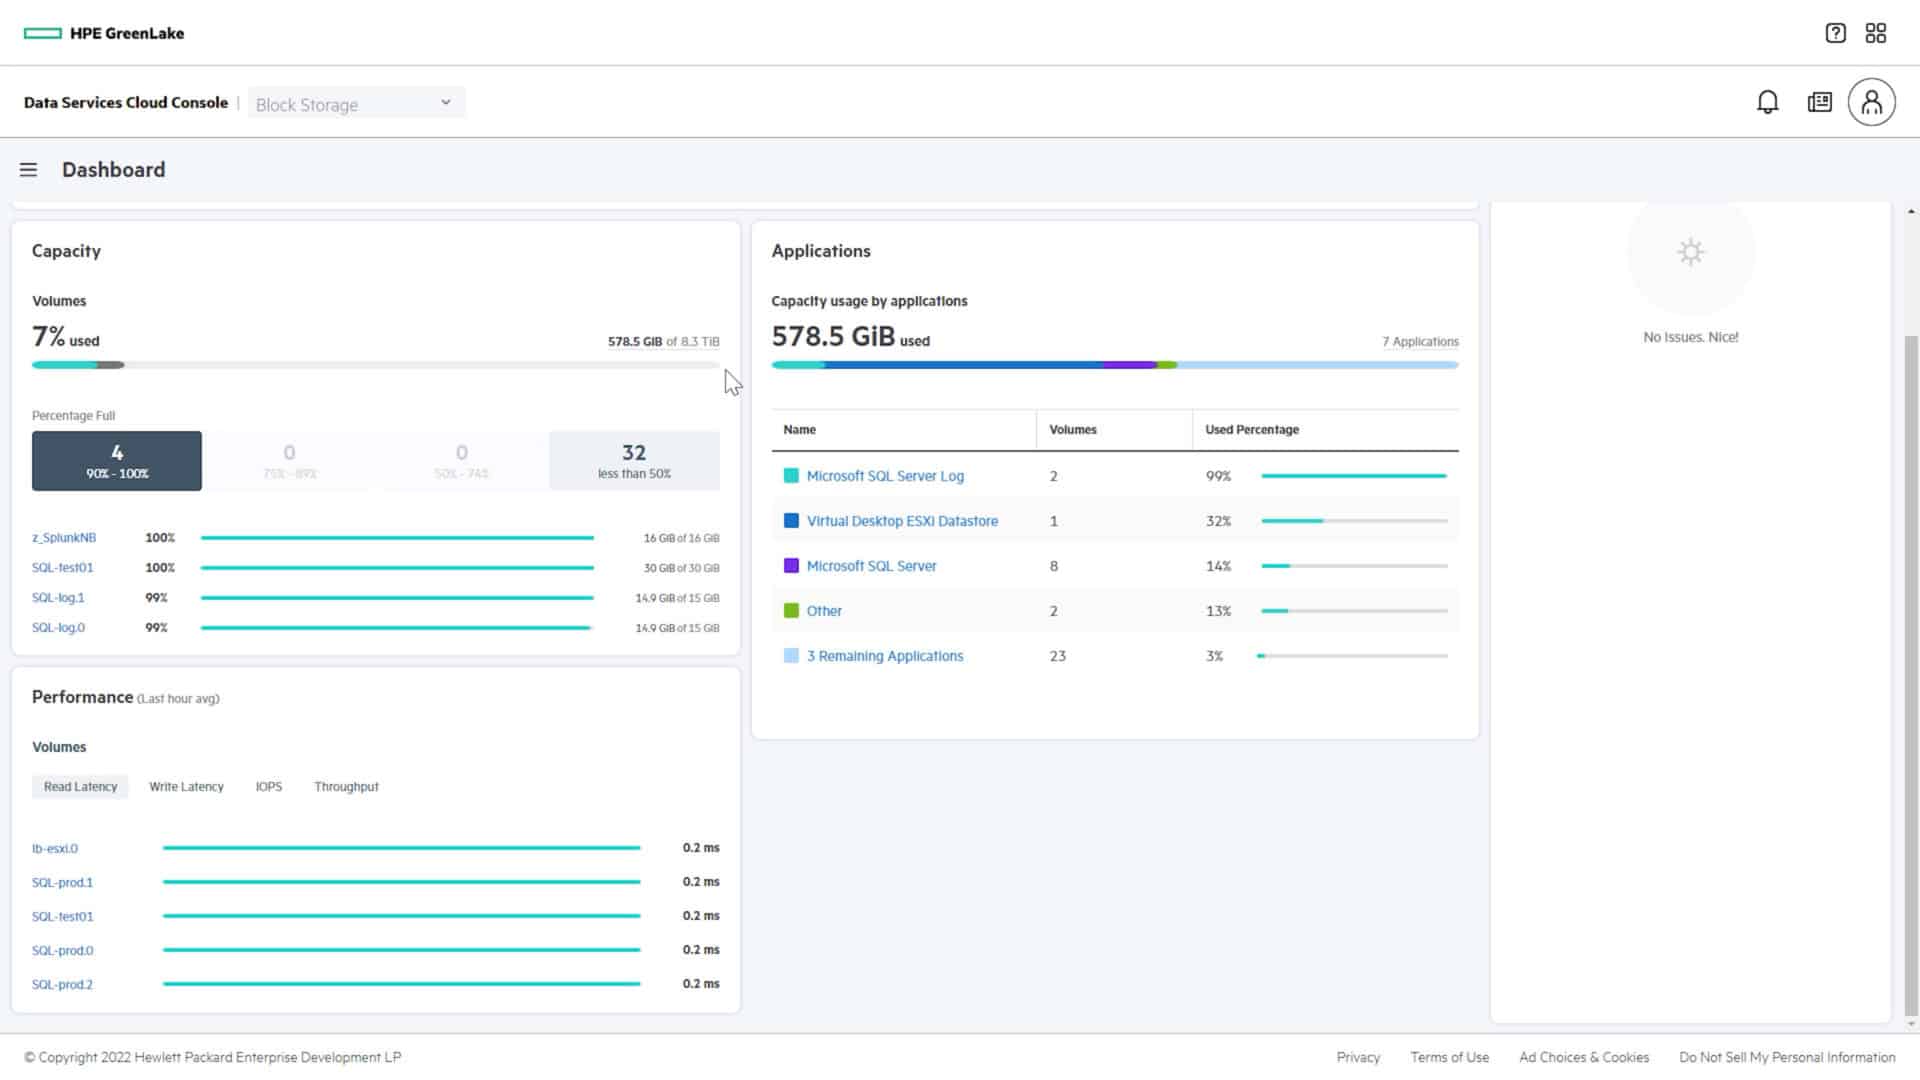This screenshot has width=1920, height=1080.
Task: Click Microsoft SQL Server purple color square
Action: pyautogui.click(x=791, y=566)
